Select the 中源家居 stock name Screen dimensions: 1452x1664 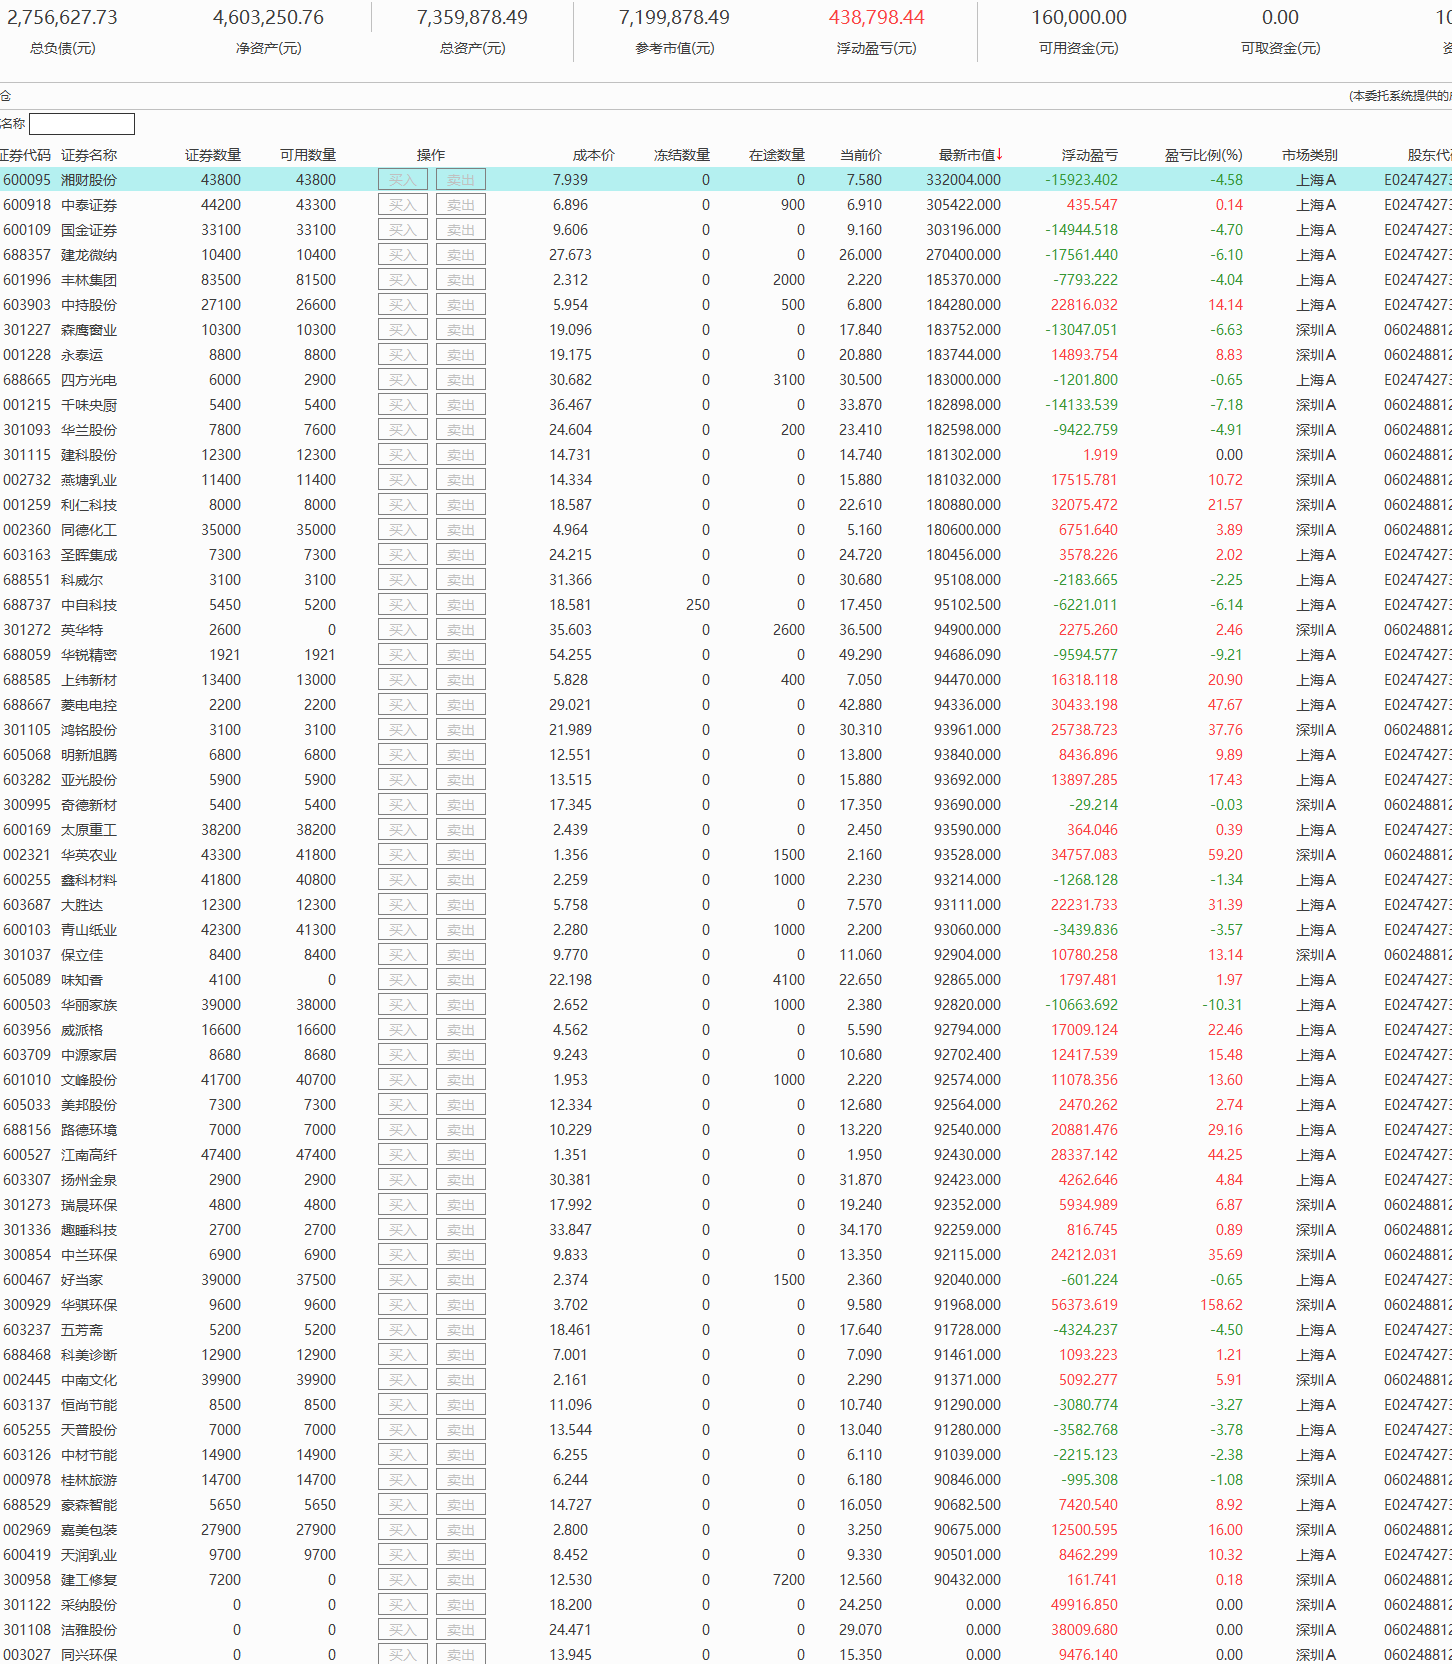coord(89,1055)
